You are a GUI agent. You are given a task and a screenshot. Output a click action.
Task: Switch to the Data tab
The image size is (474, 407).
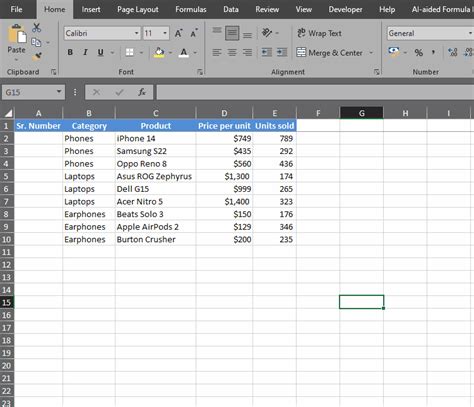231,9
